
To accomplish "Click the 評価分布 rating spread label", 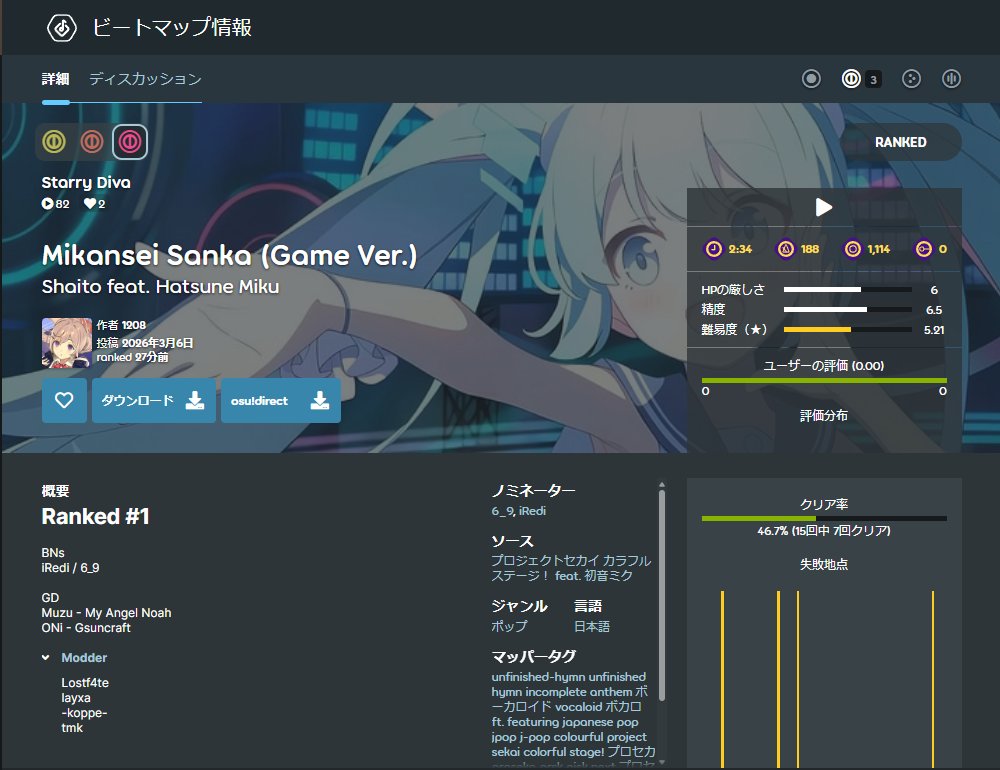I will point(824,416).
